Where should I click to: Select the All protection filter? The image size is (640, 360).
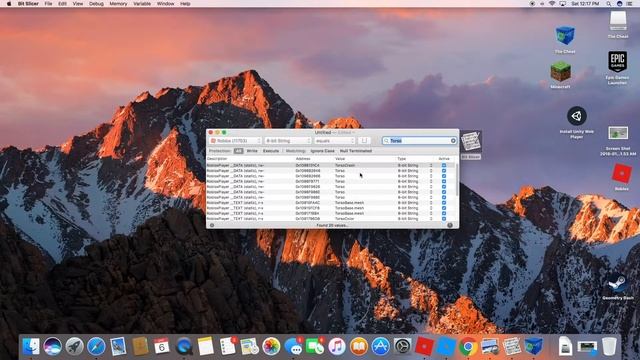238,151
